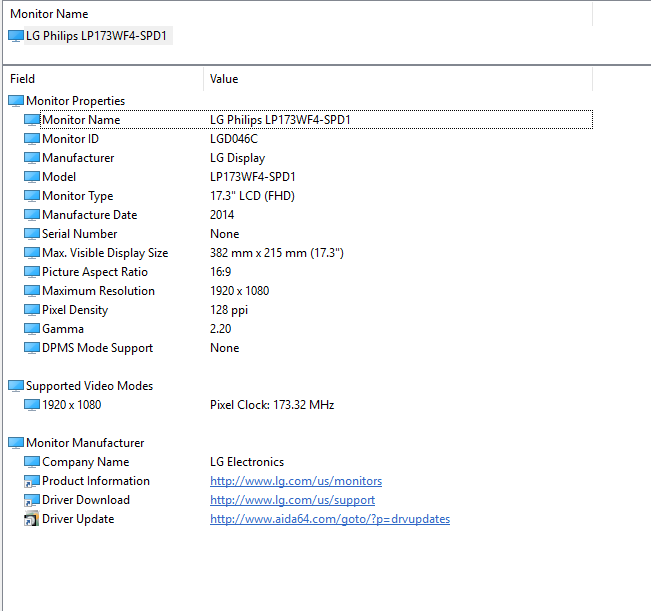Image resolution: width=651 pixels, height=611 pixels.
Task: Click the shortcut icon beside Driver Download
Action: [32, 501]
